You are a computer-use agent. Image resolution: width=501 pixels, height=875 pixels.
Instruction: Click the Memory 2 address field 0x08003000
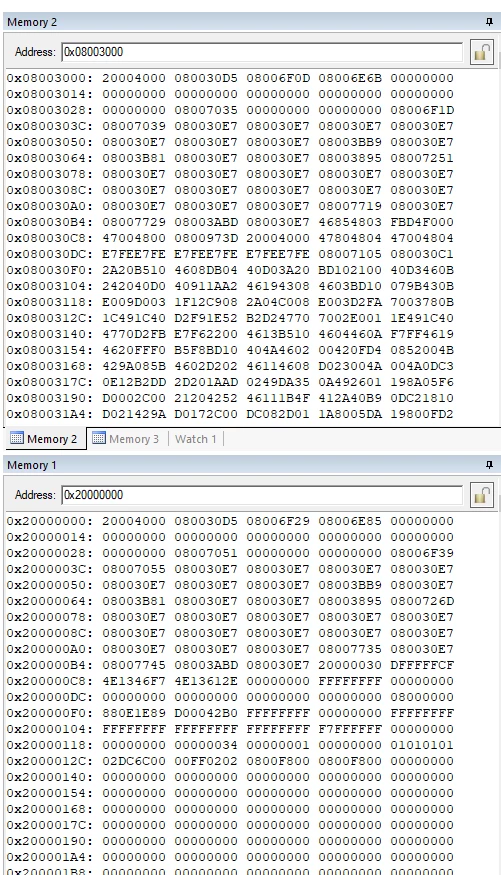point(262,52)
